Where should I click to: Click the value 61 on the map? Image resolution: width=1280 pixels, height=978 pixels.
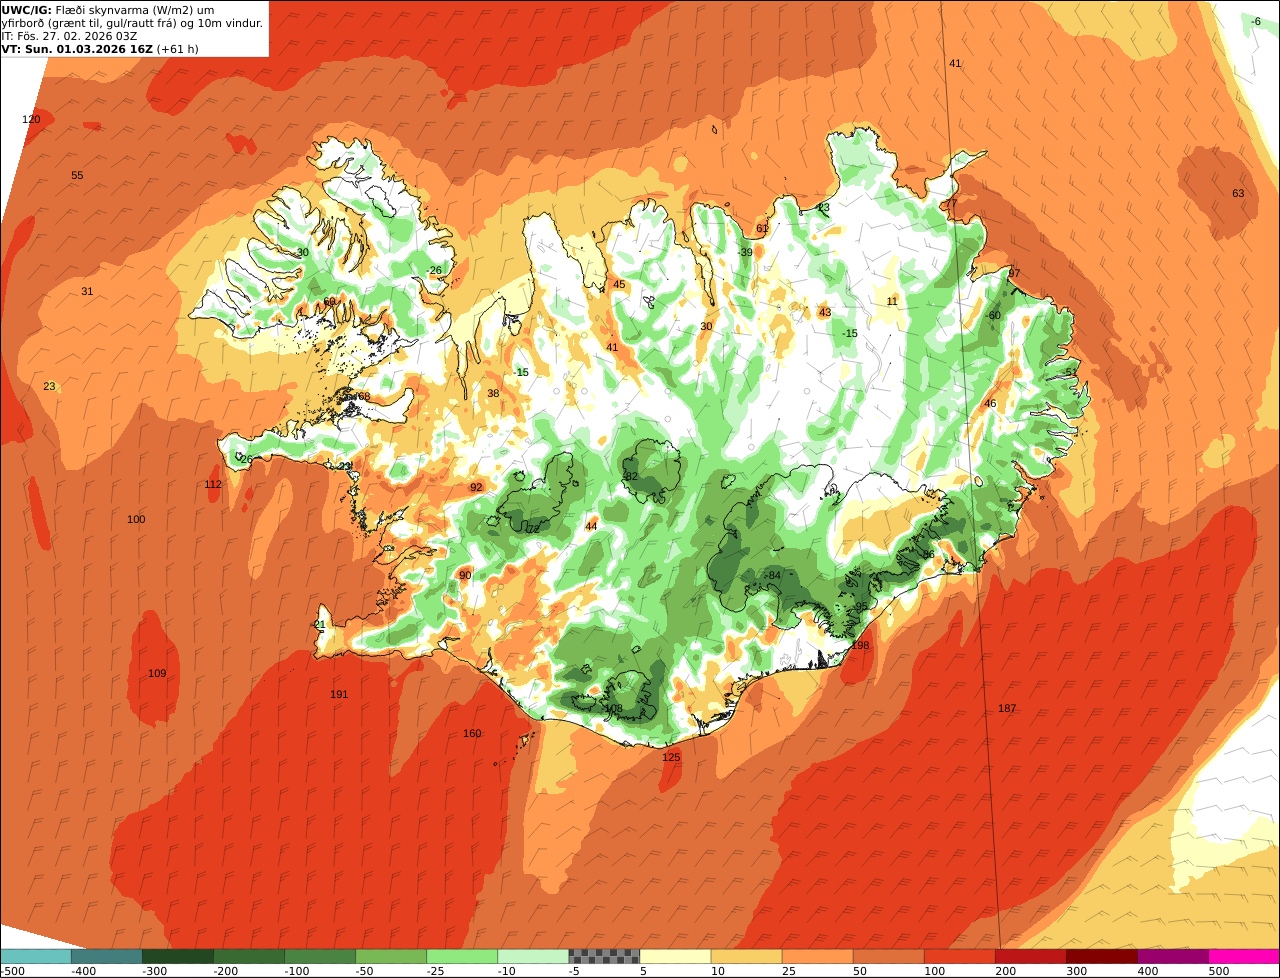762,228
